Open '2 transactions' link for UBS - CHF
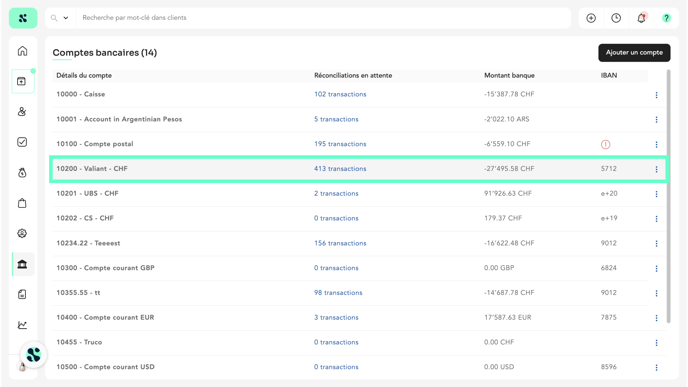This screenshot has height=387, width=688. click(x=336, y=194)
